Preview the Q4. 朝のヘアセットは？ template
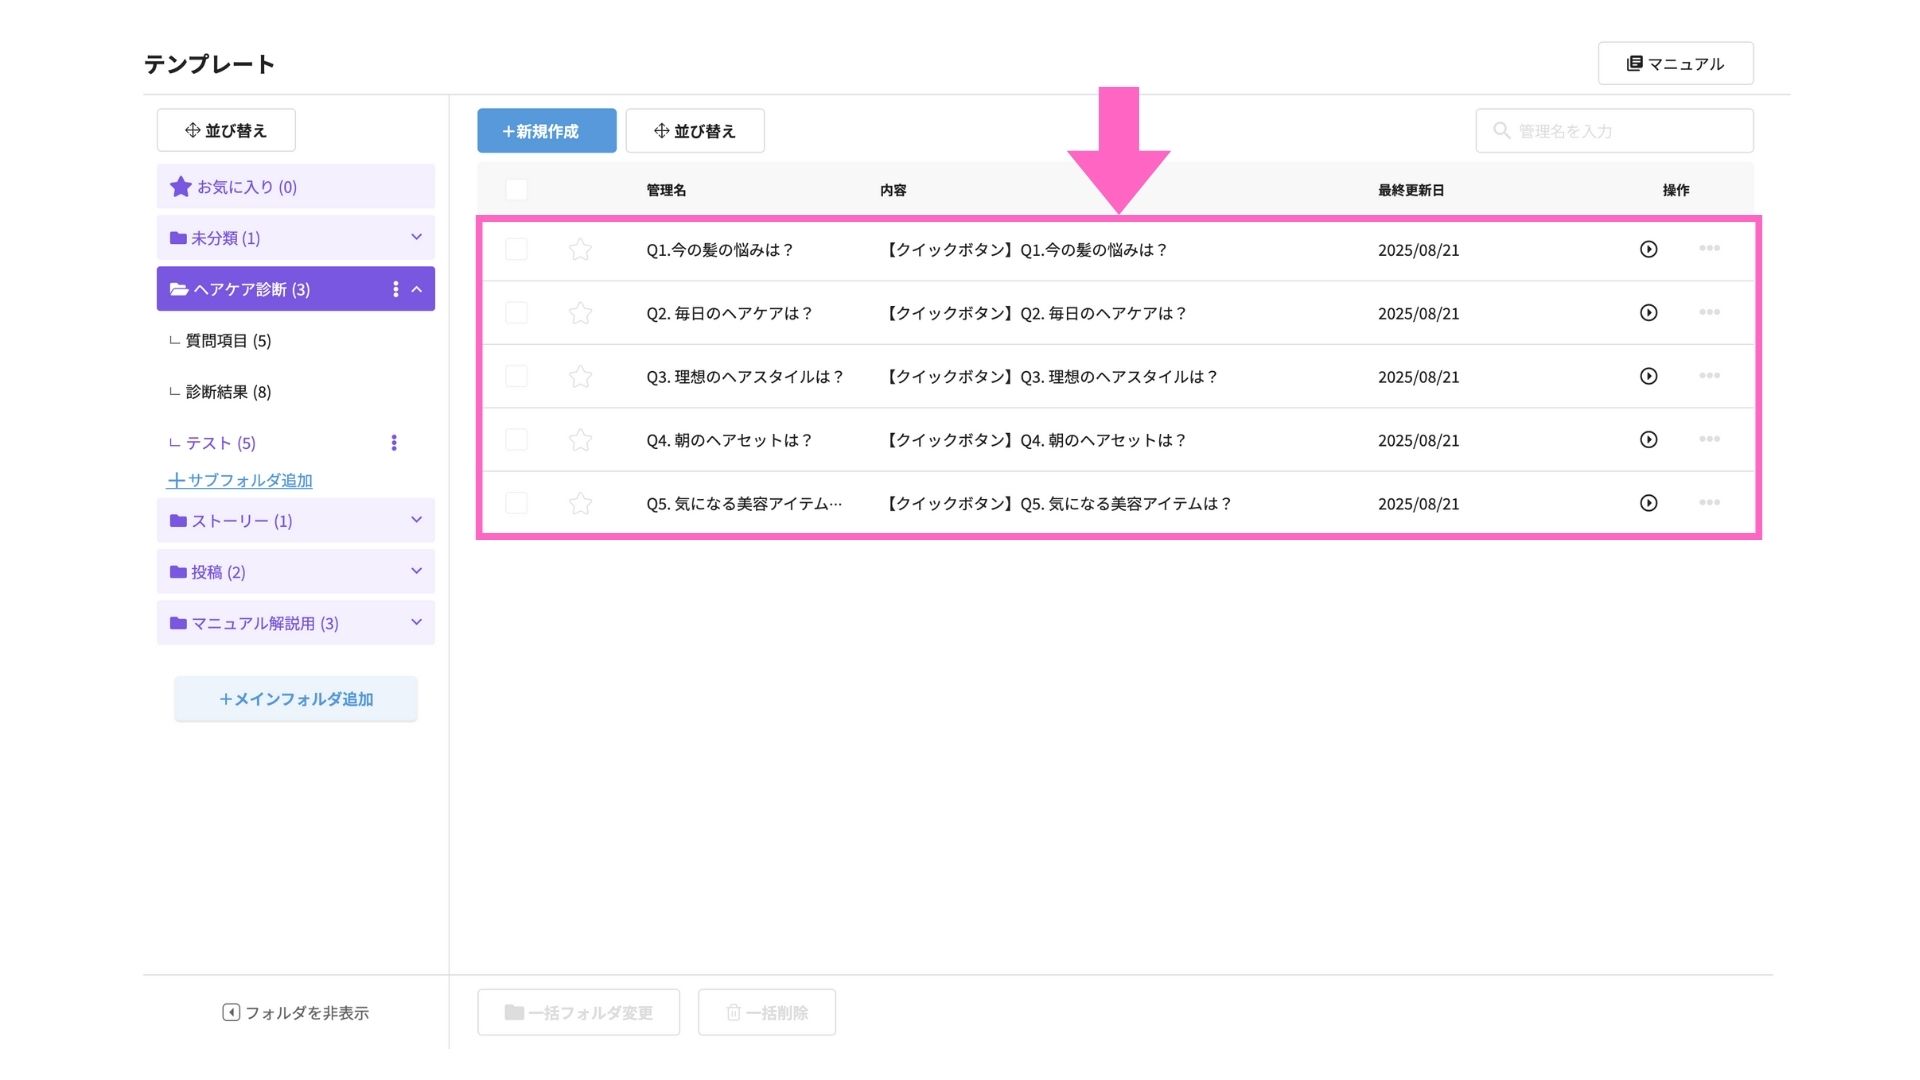 click(x=1649, y=439)
